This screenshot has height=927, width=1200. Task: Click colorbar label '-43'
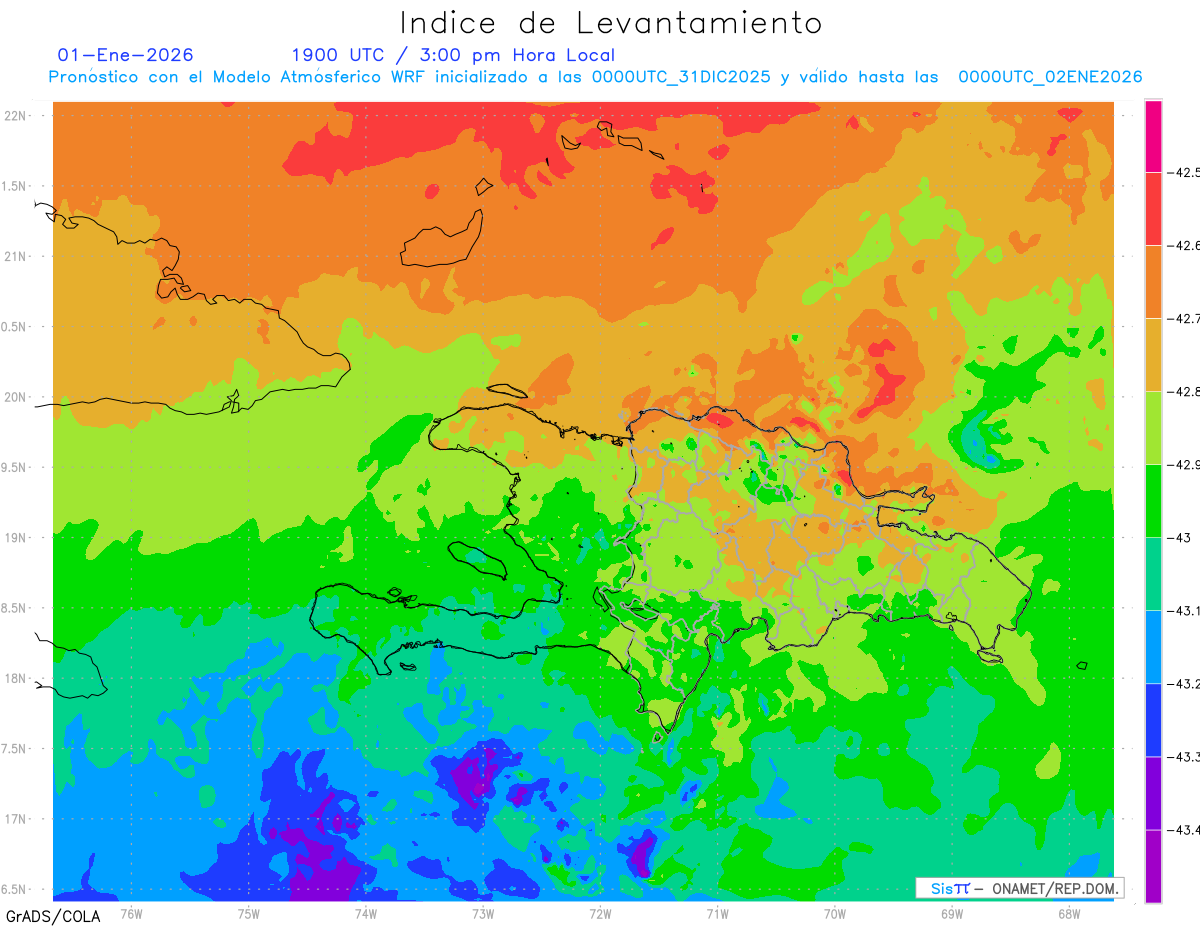point(1181,538)
